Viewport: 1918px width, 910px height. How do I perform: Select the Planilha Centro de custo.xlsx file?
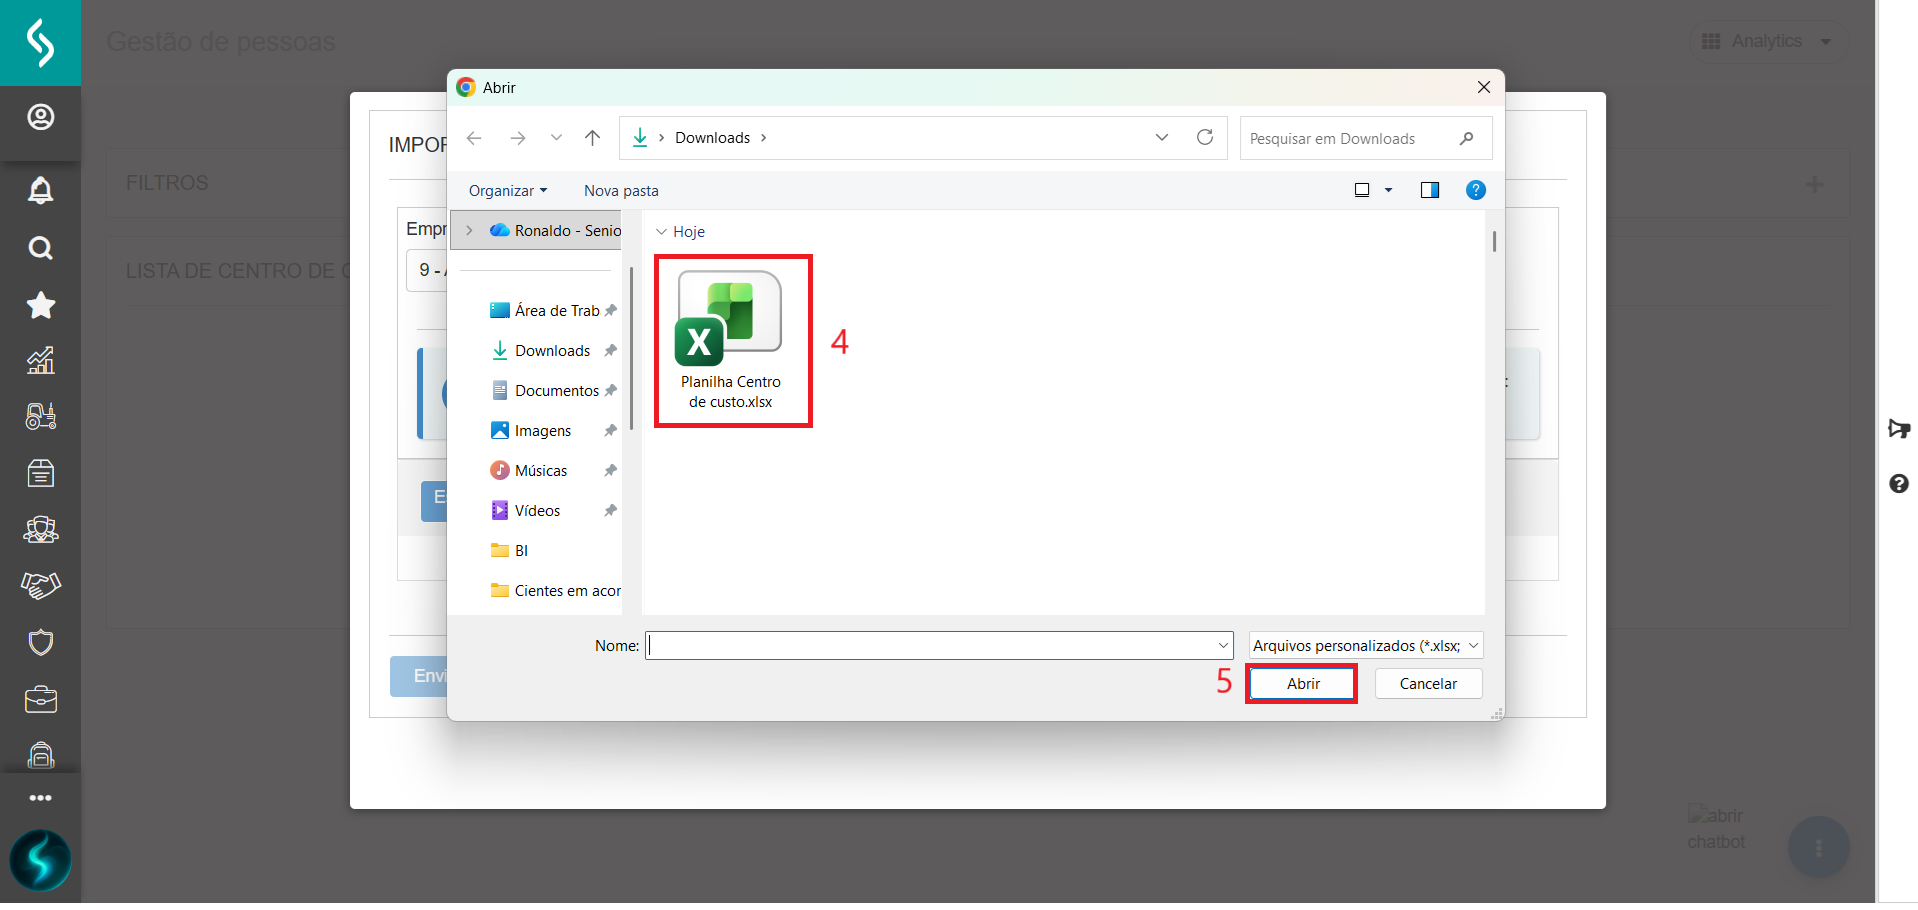click(730, 340)
